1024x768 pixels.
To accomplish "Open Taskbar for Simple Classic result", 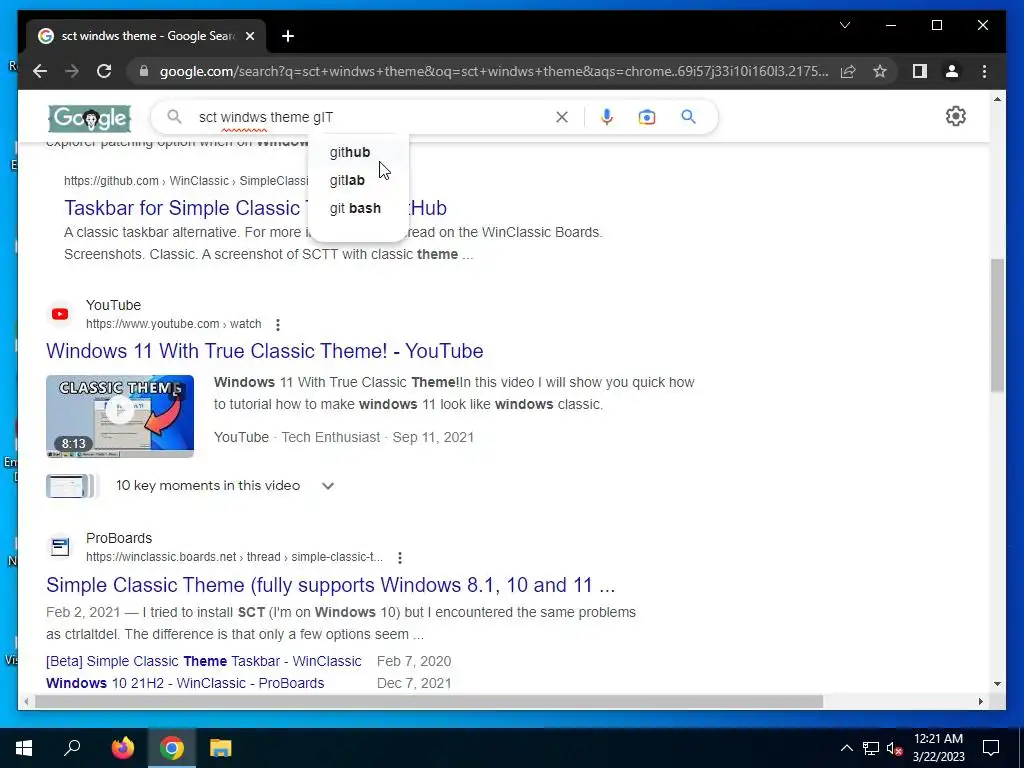I will point(255,208).
